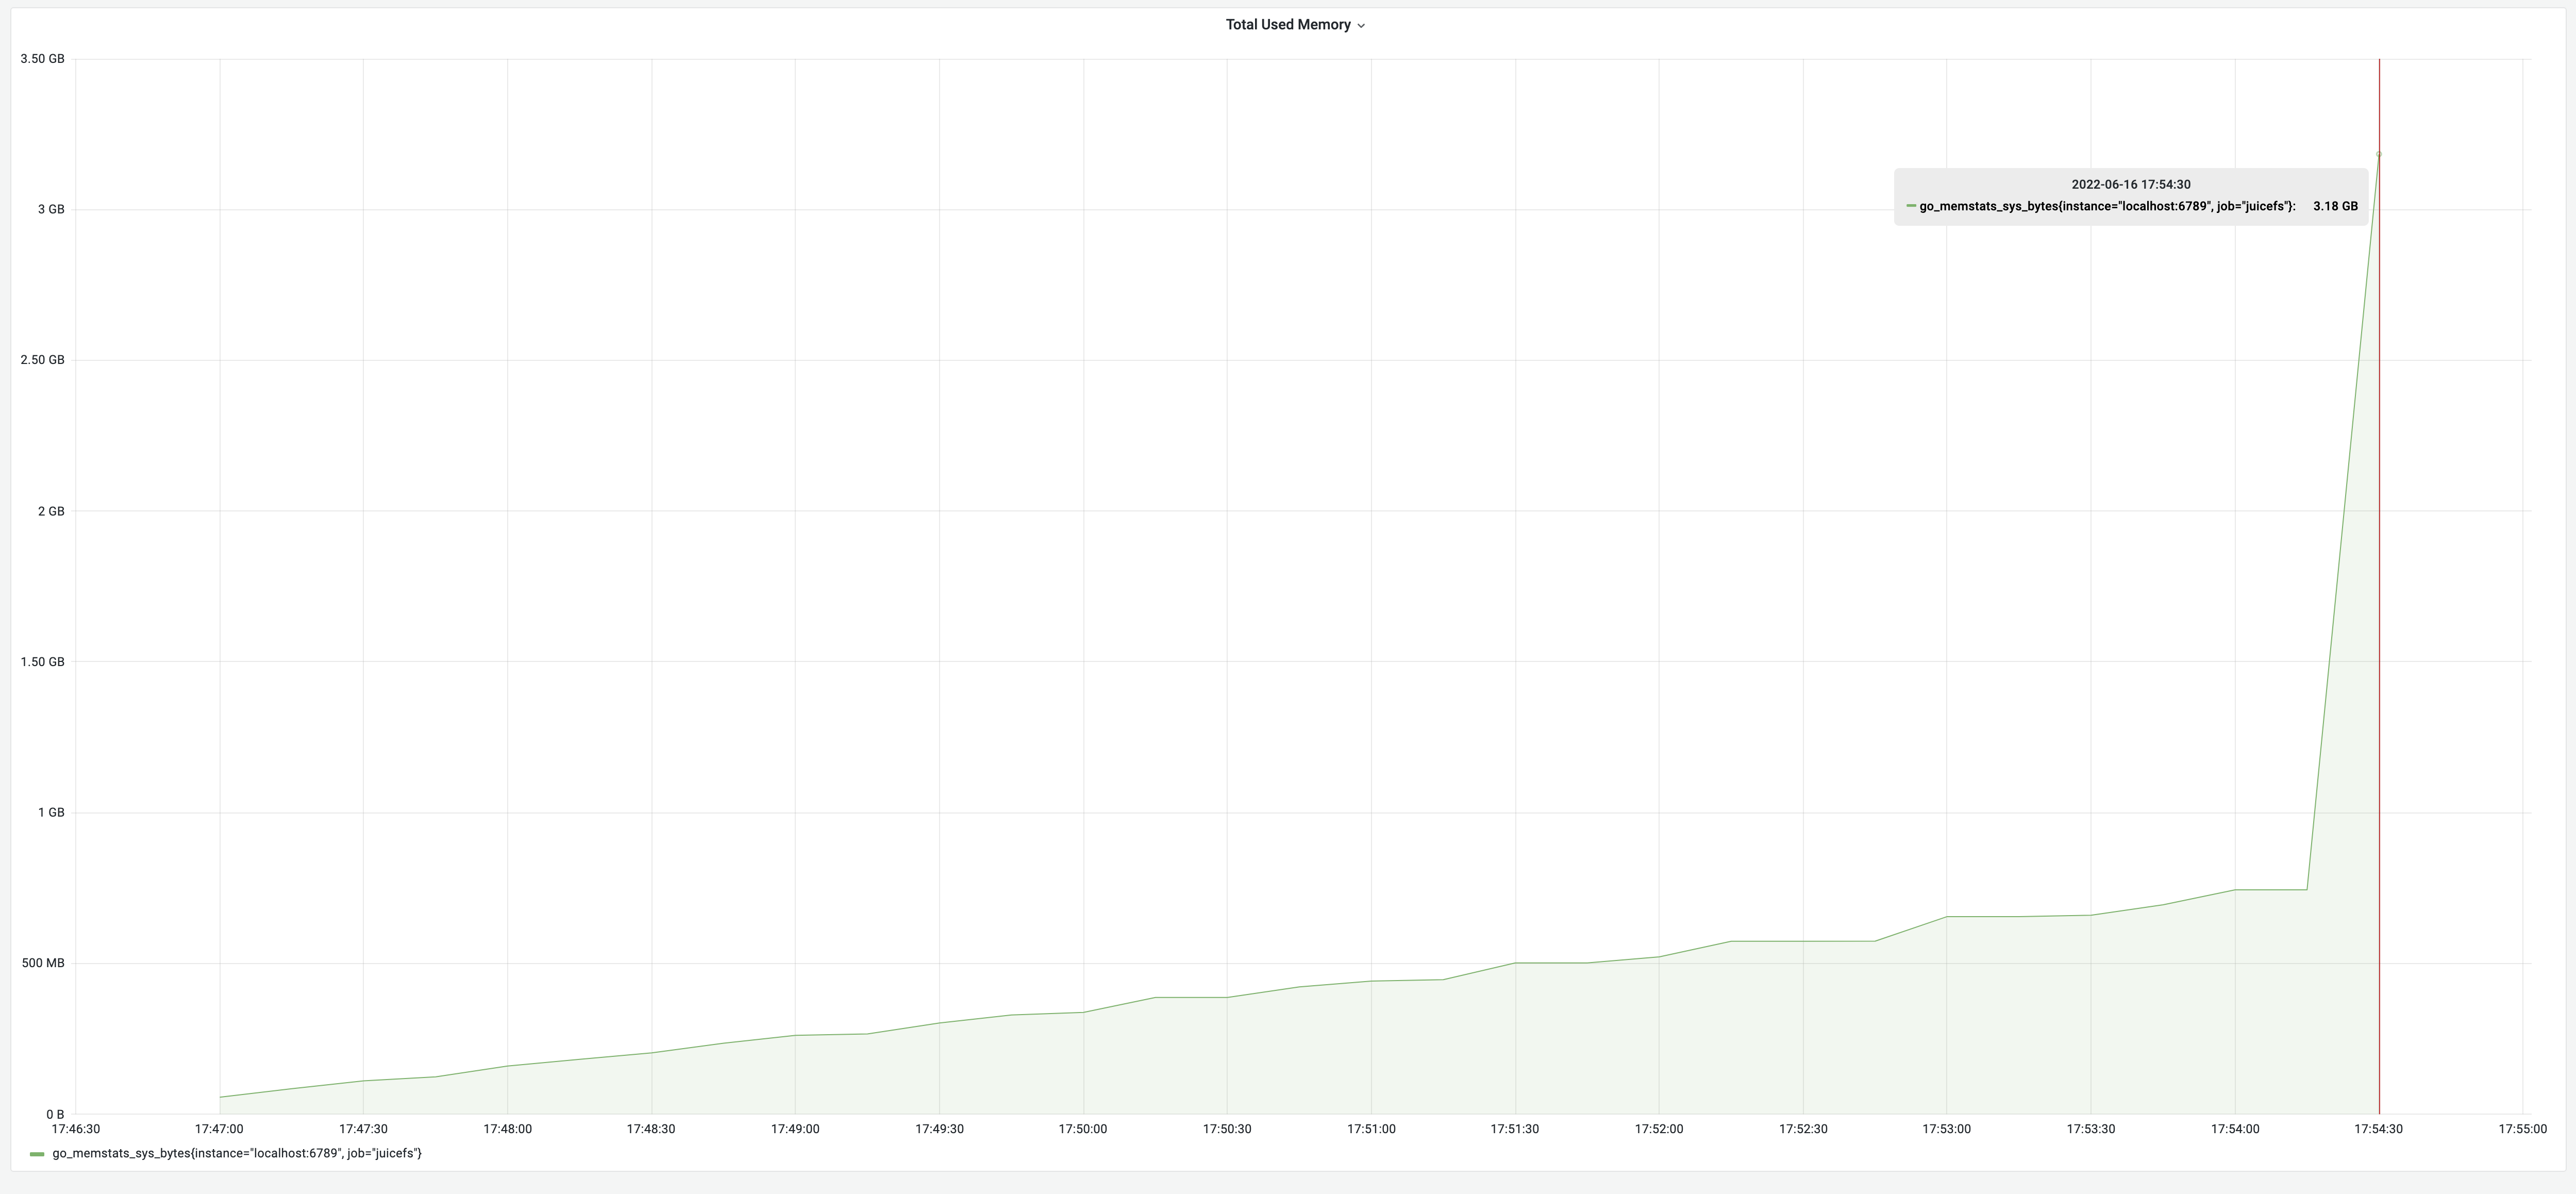
Task: Click the 17:55:00 x-axis time label
Action: [x=2522, y=1129]
